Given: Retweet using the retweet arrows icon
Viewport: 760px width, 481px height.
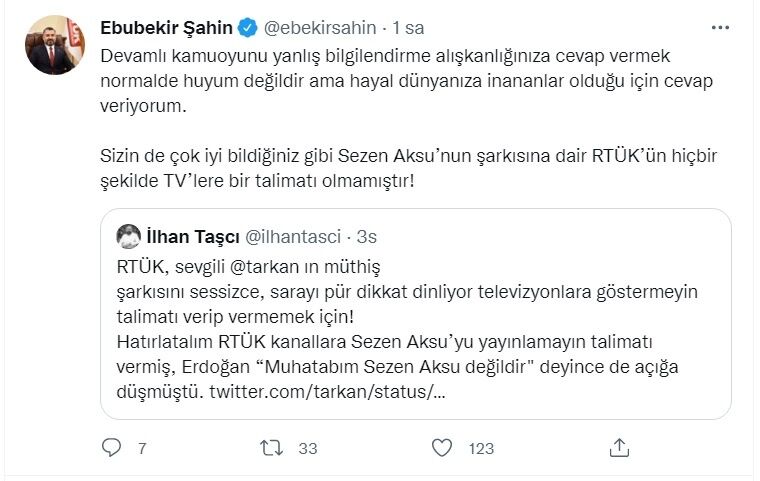Looking at the screenshot, I should (270, 448).
